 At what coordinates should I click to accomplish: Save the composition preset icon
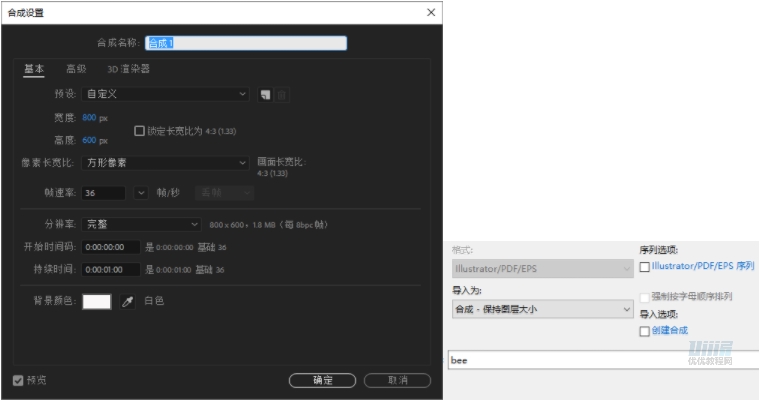[265, 95]
